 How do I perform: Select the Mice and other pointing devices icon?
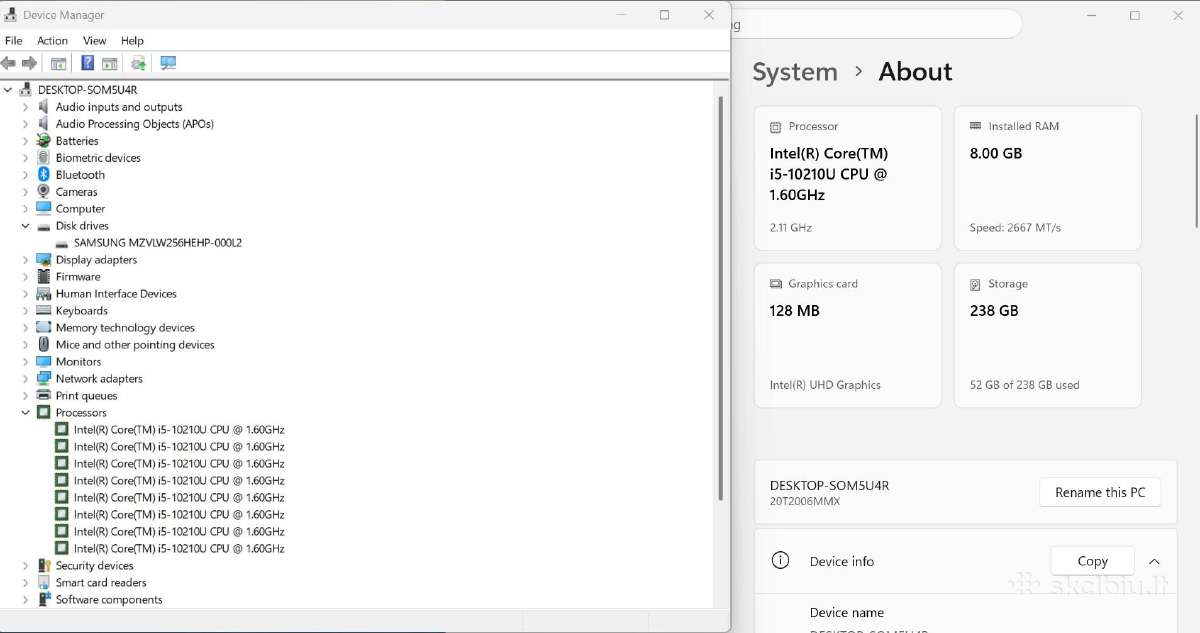(x=44, y=345)
